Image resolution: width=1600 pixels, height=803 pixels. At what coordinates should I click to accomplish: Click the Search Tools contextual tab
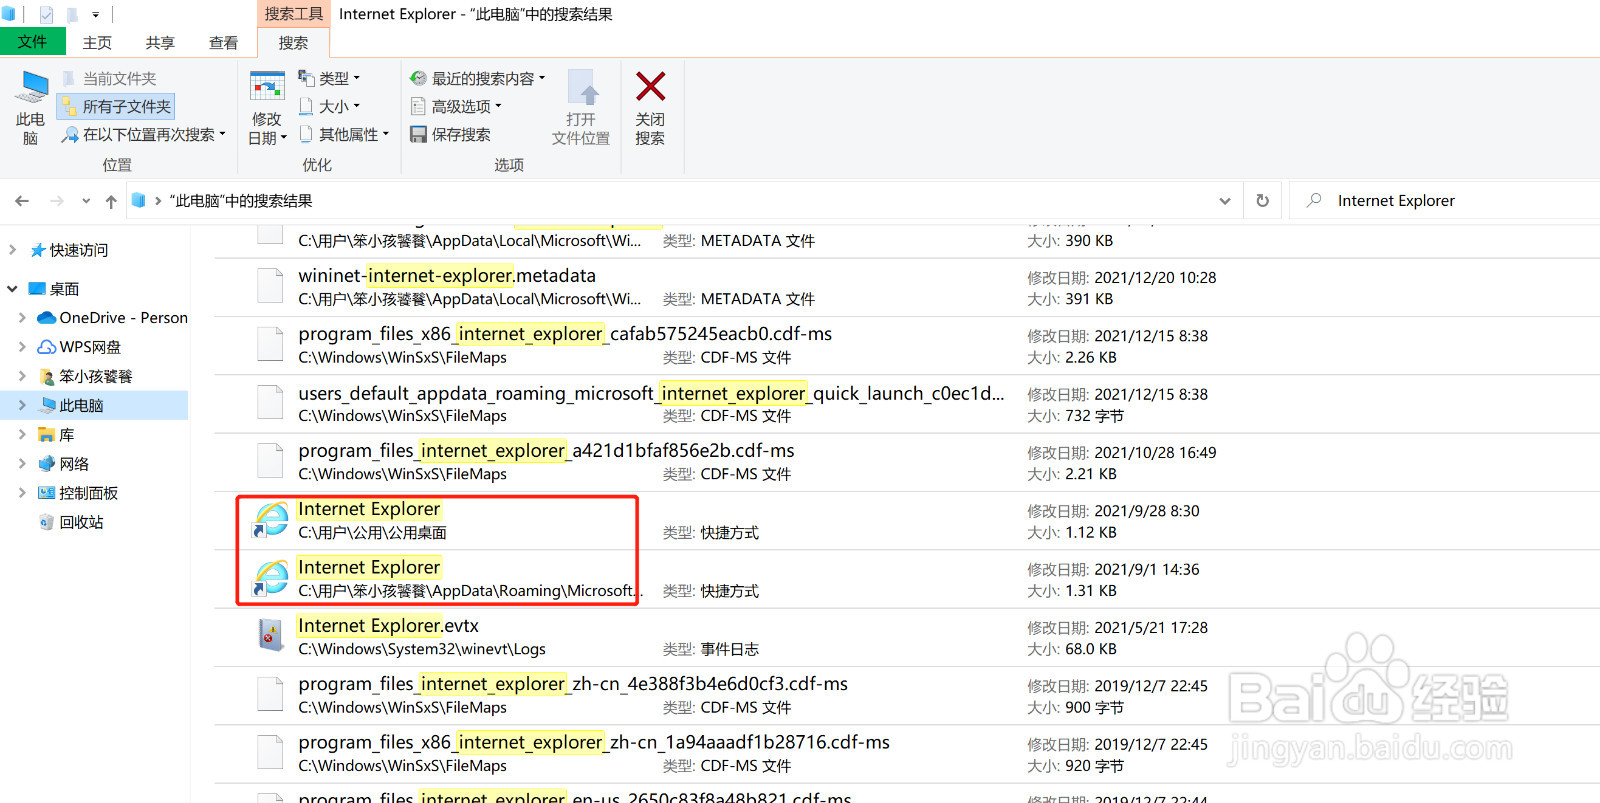tap(294, 14)
